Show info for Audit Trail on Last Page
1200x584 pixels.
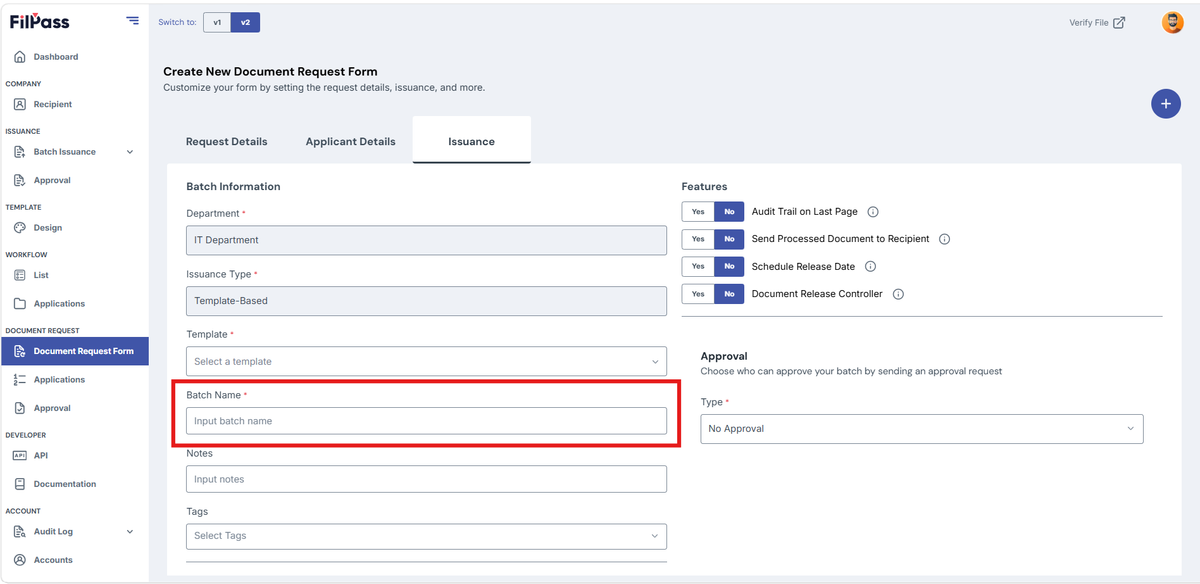click(x=873, y=212)
